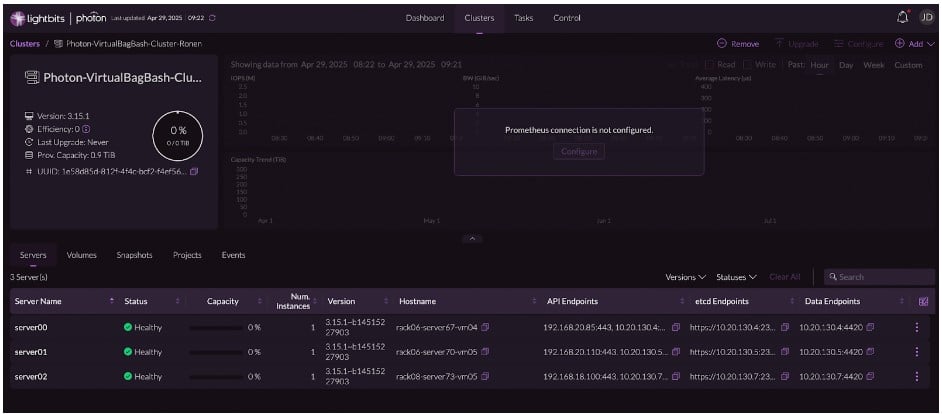Copy hostname rack06-server67-vm04

tap(485, 327)
